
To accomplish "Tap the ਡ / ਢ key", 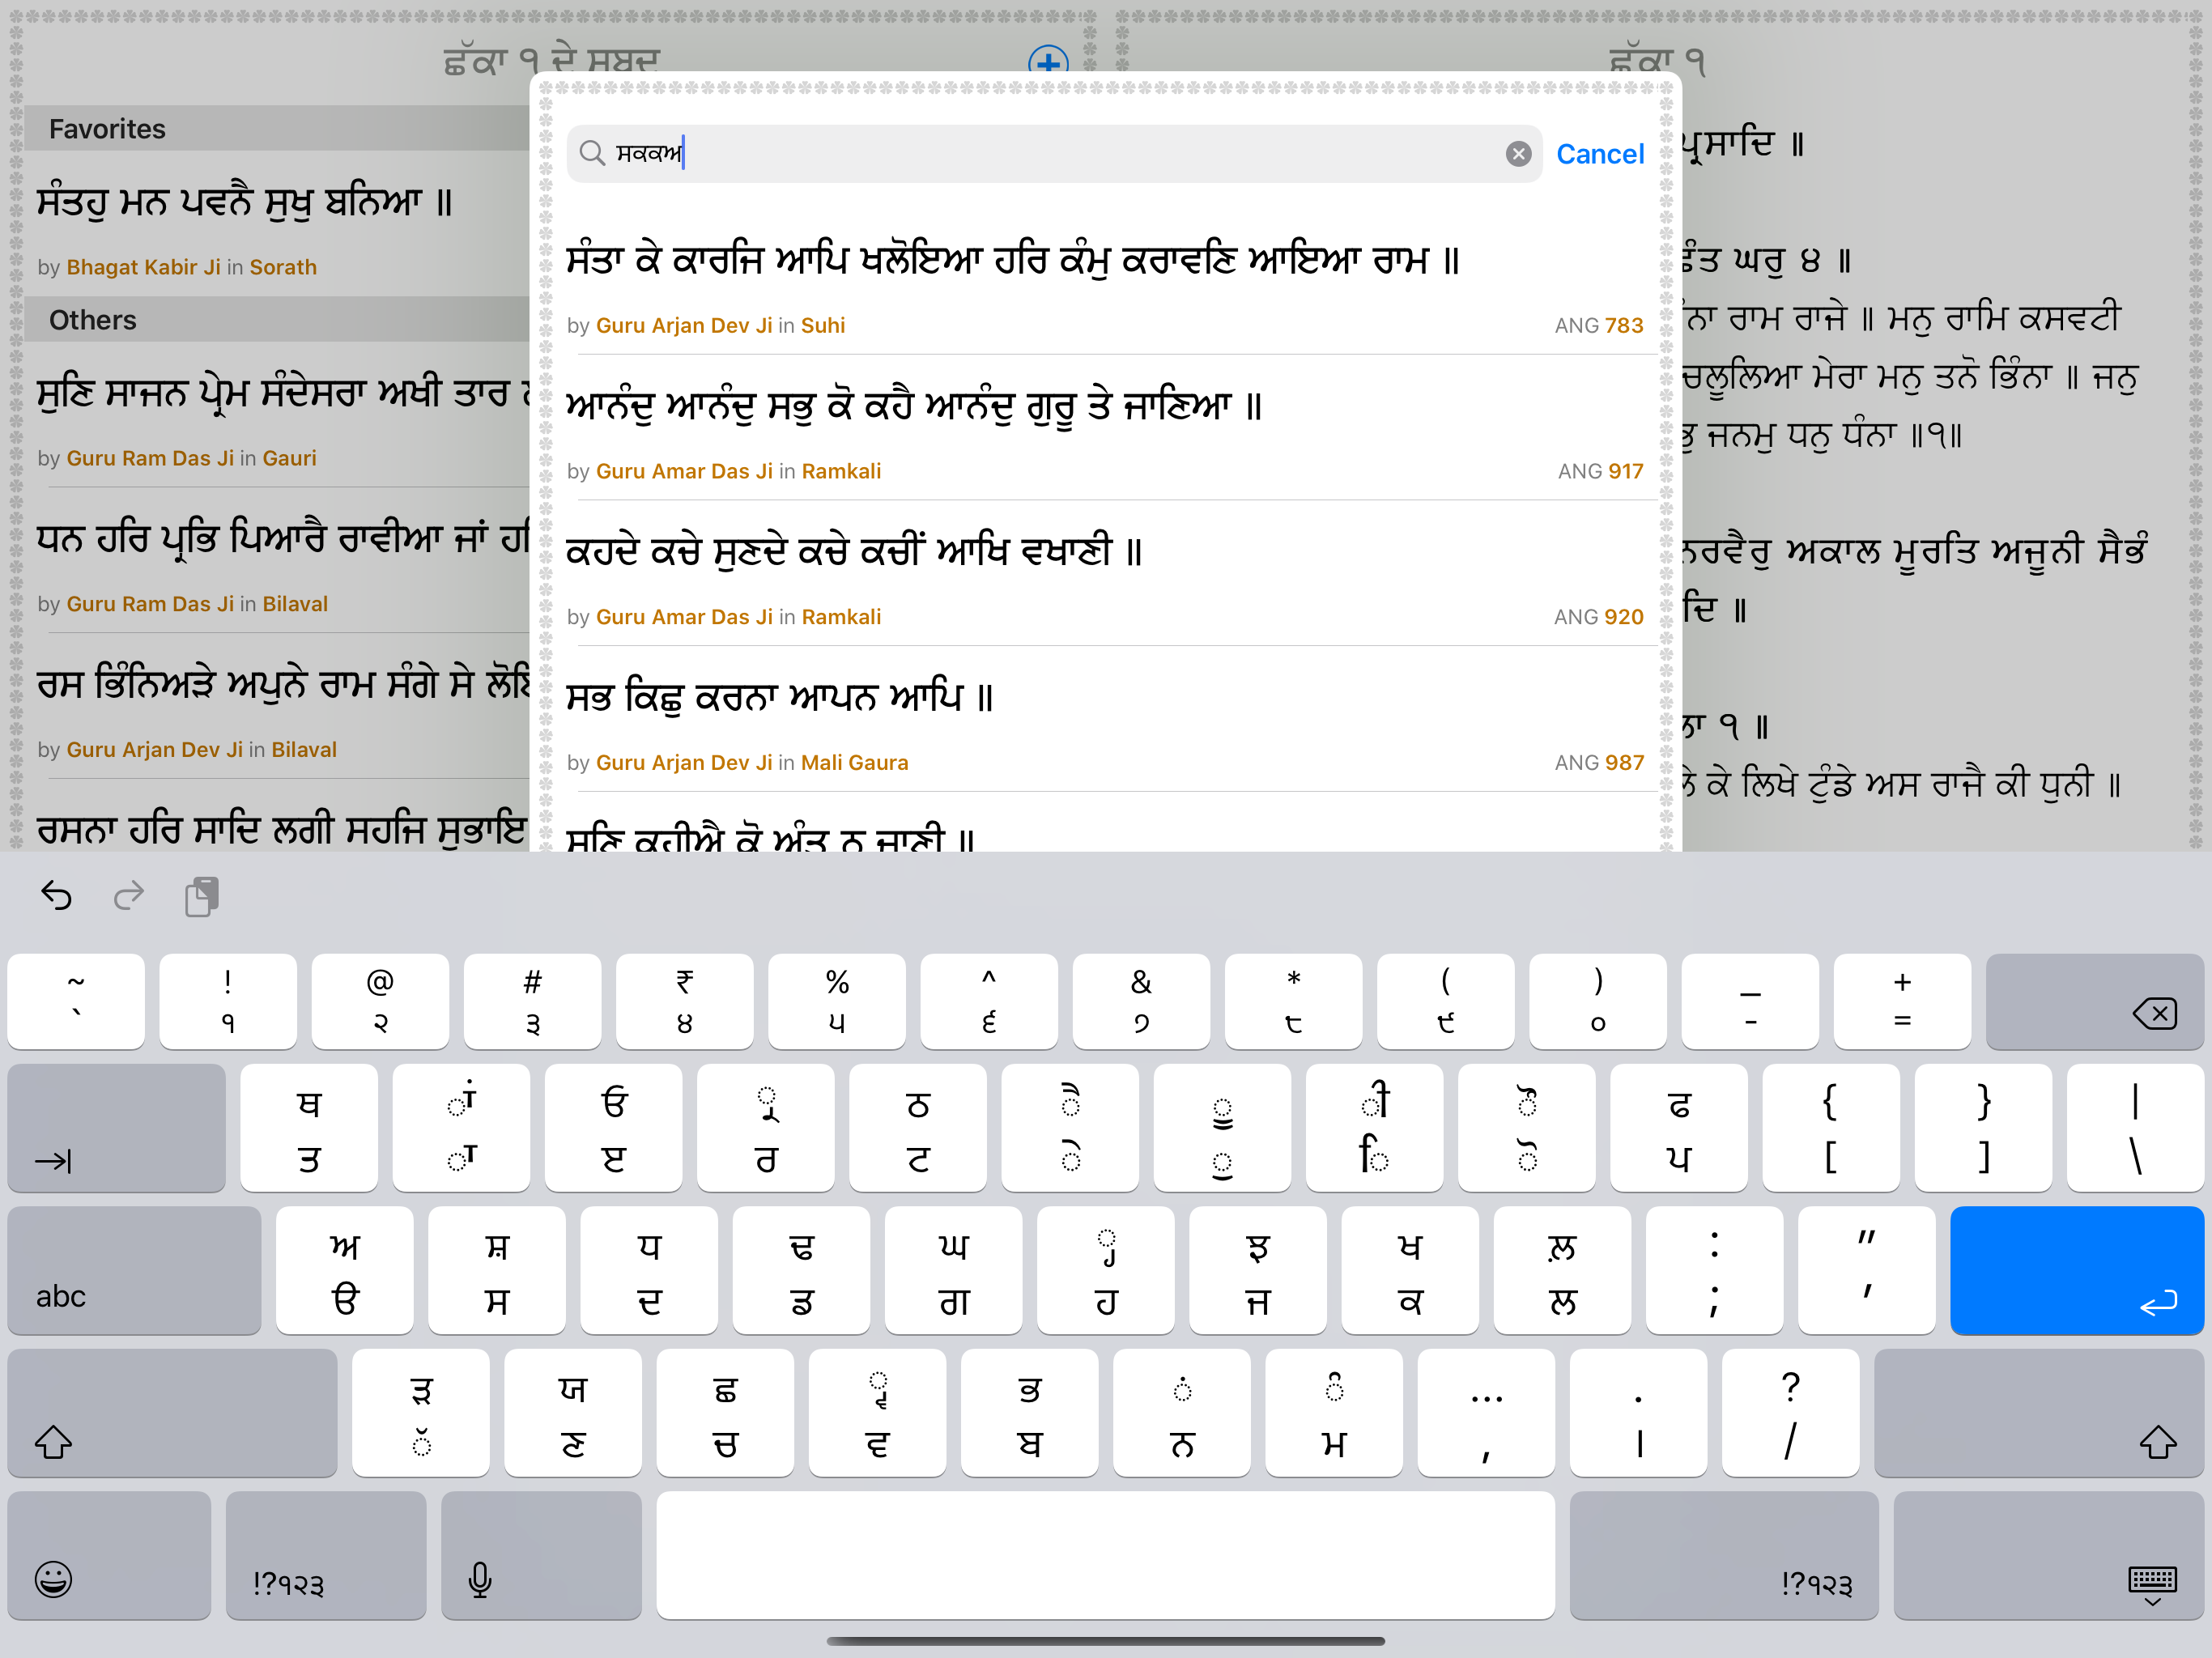I will (801, 1270).
